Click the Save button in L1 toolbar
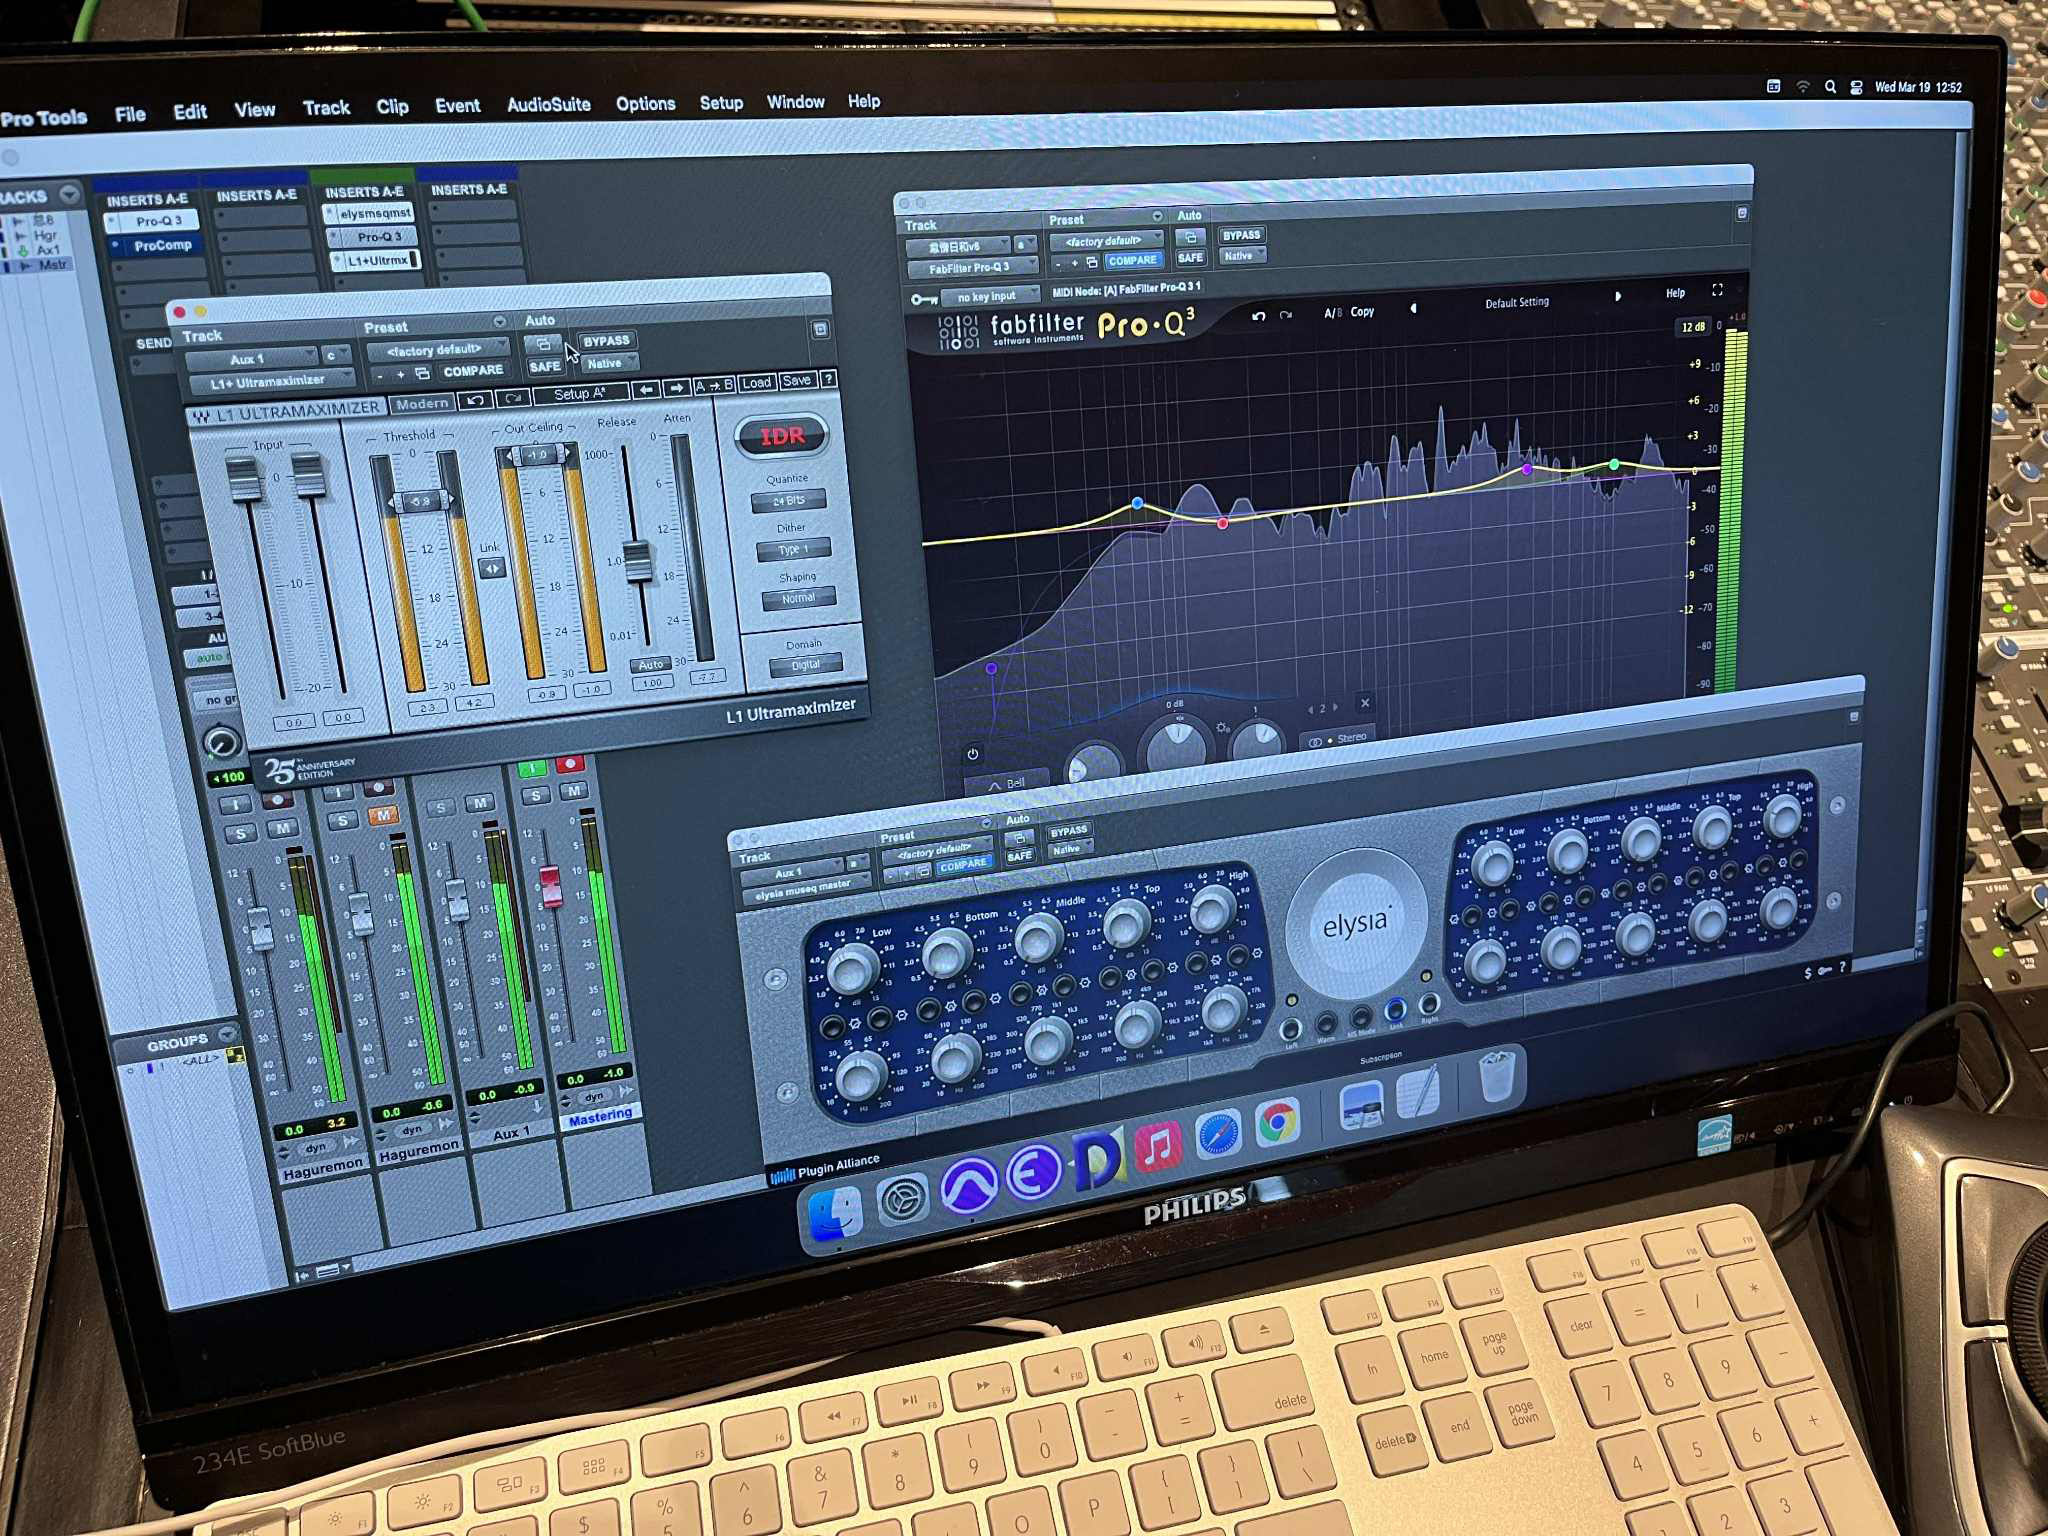Image resolution: width=2048 pixels, height=1536 pixels. (x=797, y=381)
